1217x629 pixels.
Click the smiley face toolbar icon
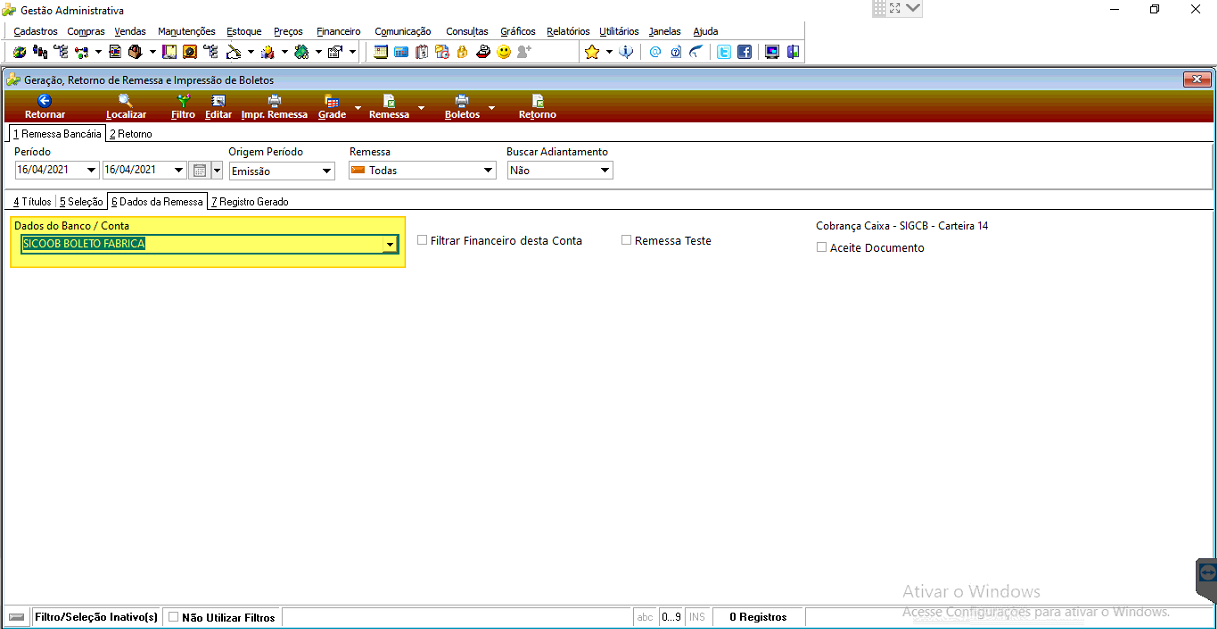tap(503, 52)
